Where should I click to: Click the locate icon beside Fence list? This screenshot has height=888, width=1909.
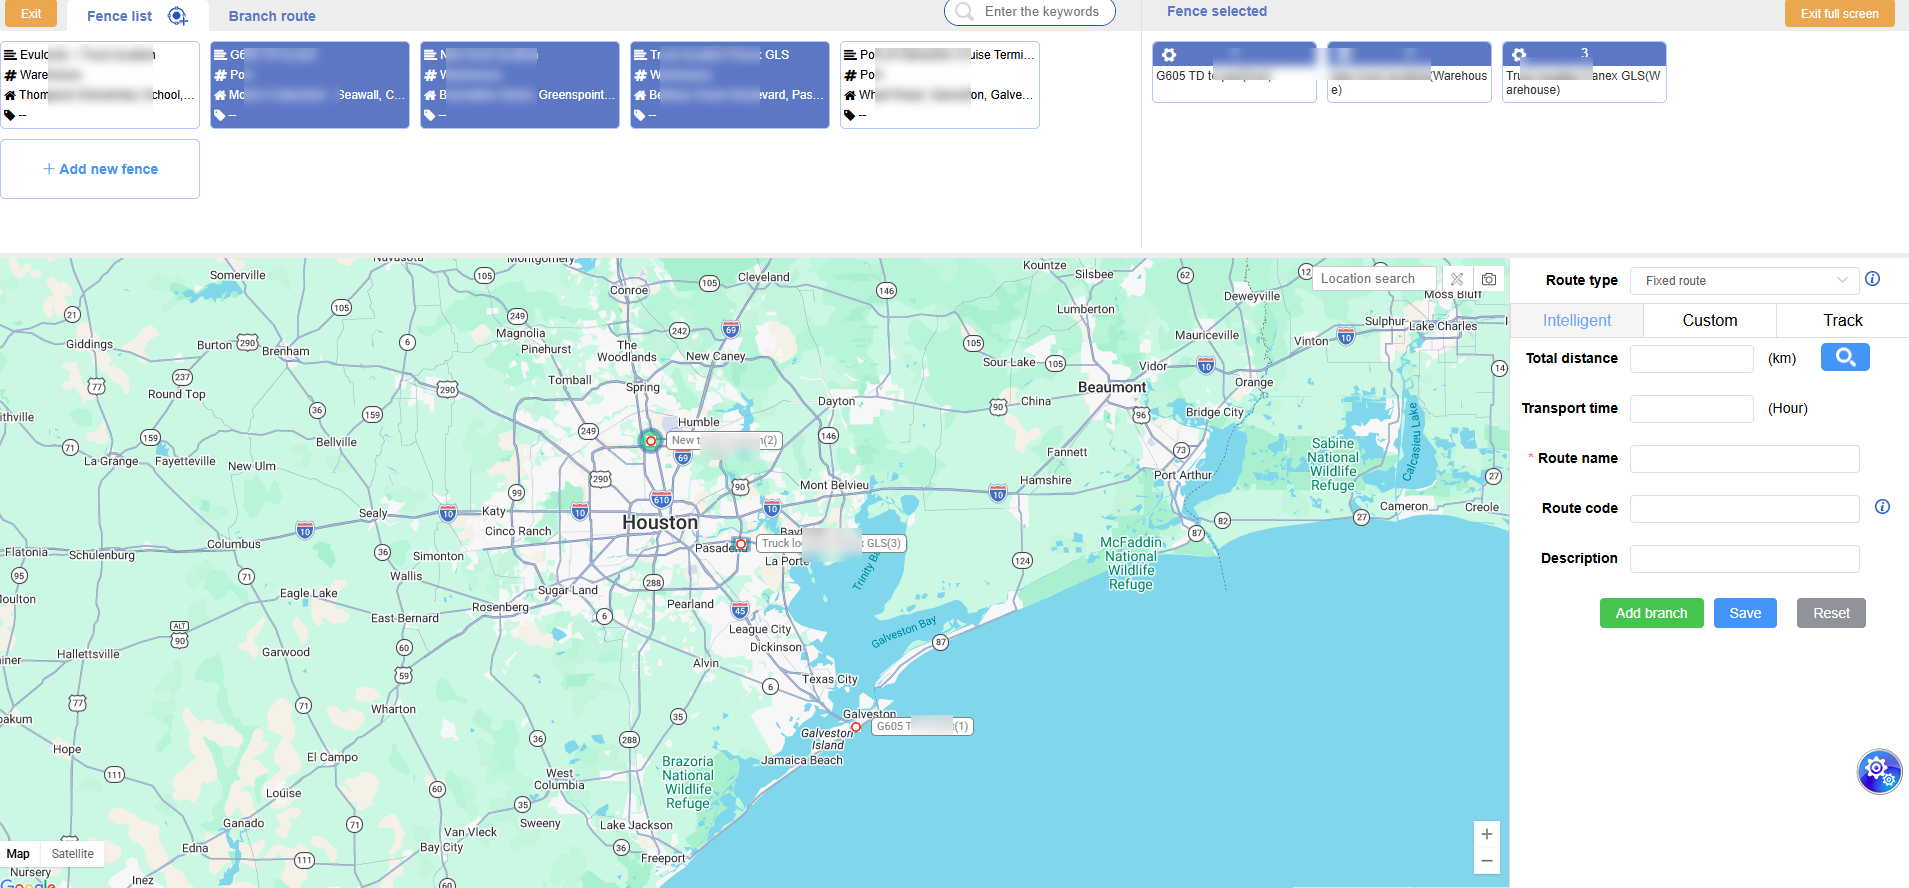[x=177, y=16]
